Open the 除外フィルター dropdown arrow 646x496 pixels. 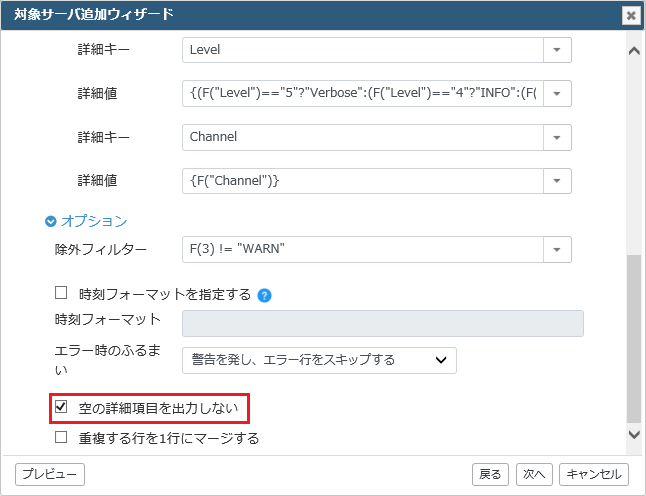coord(557,249)
